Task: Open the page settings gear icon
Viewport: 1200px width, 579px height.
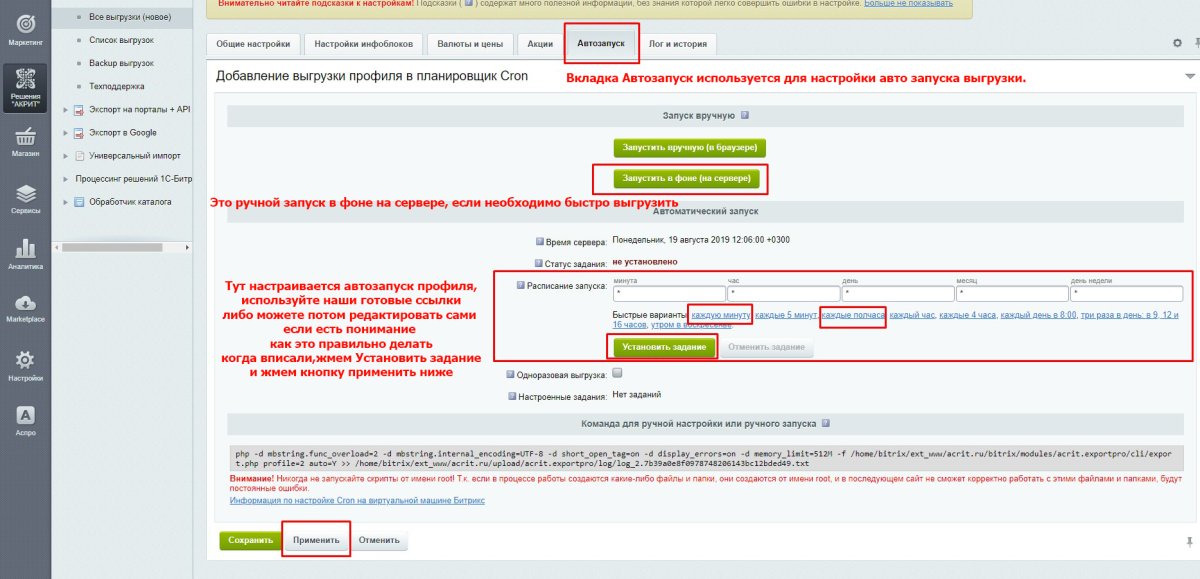Action: (1177, 43)
